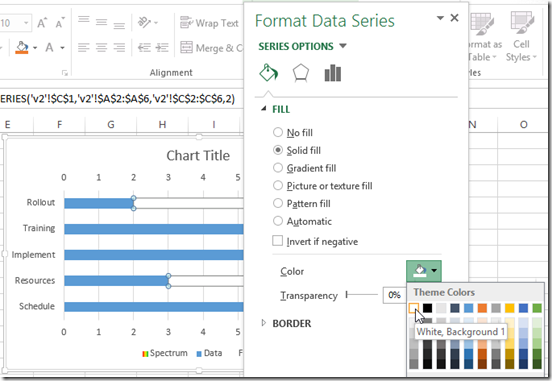Open the Fill & Line tab icon
The height and width of the screenshot is (381, 552).
[x=269, y=73]
